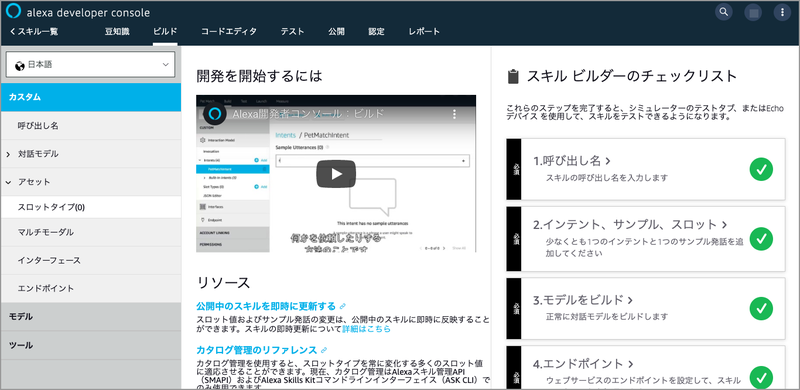Open カタログ管理のリファレンス link

tap(256, 350)
